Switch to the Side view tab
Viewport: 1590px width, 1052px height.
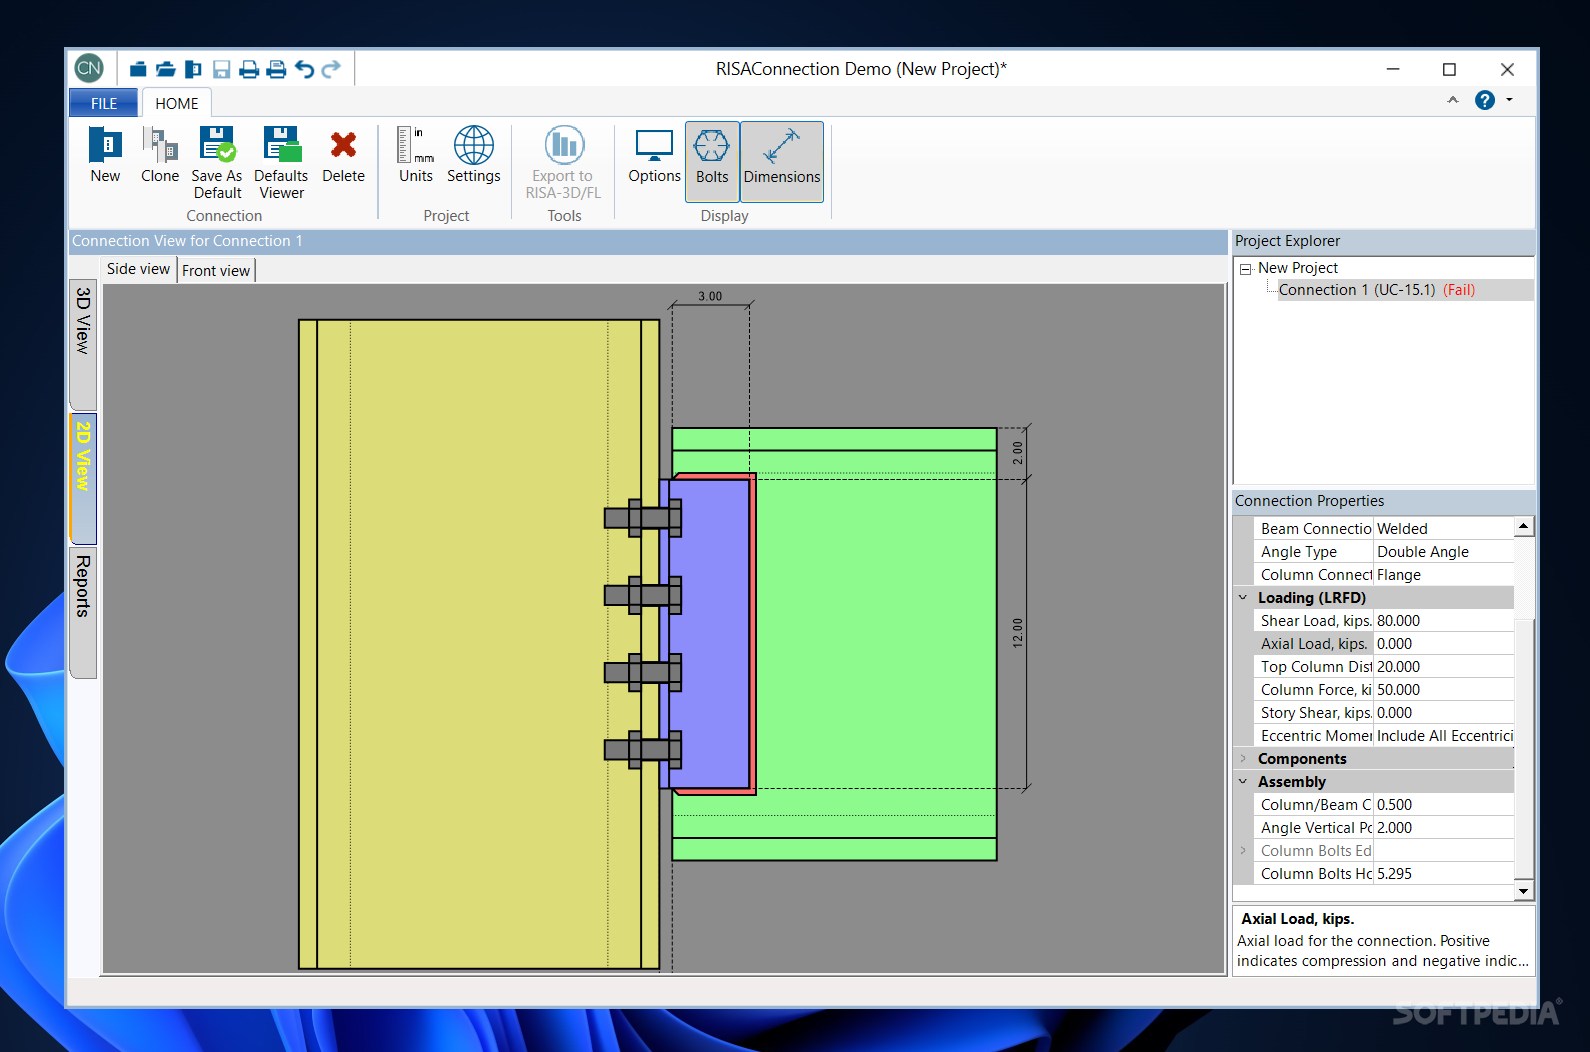coord(139,269)
